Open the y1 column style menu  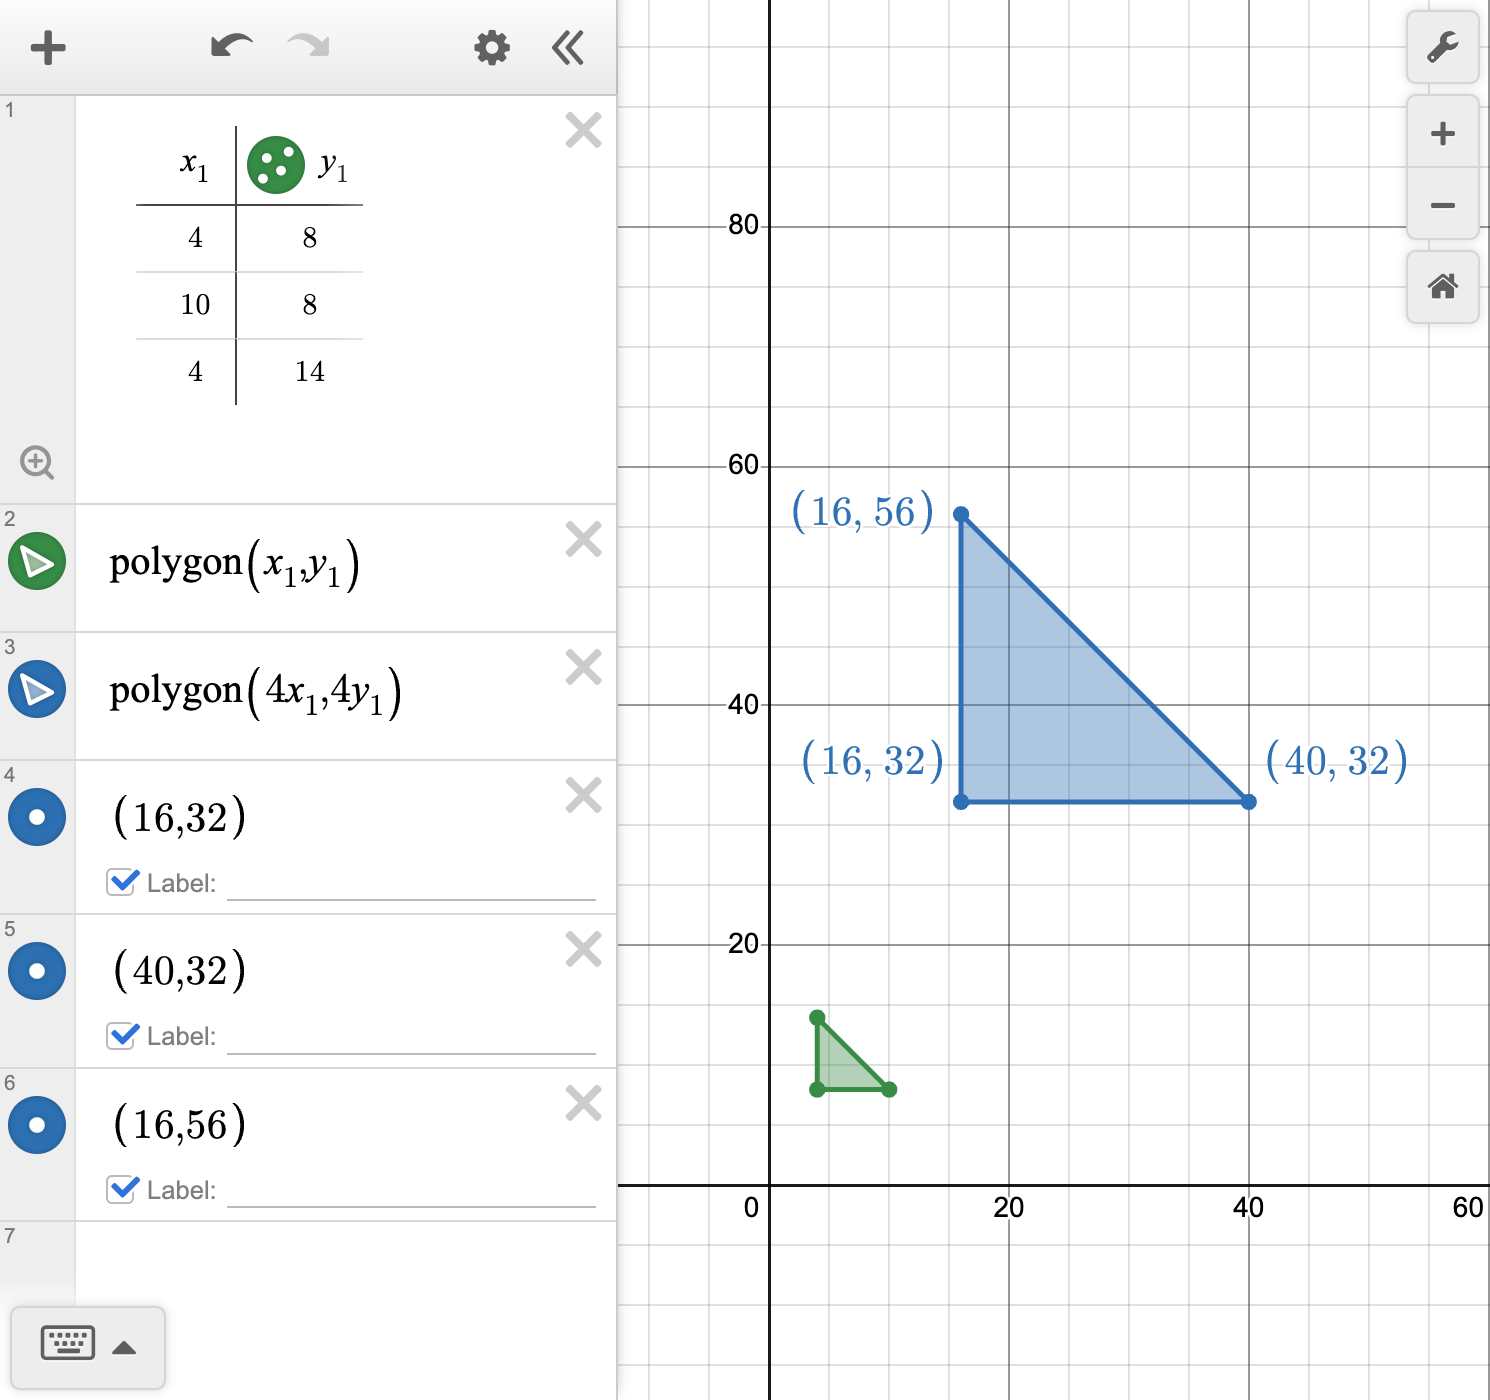point(276,164)
